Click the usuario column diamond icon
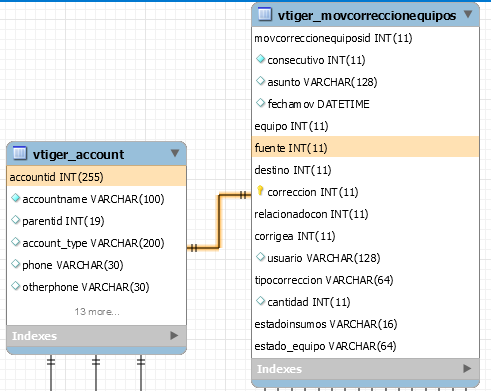Screen dimensions: 491x391 tap(260, 257)
